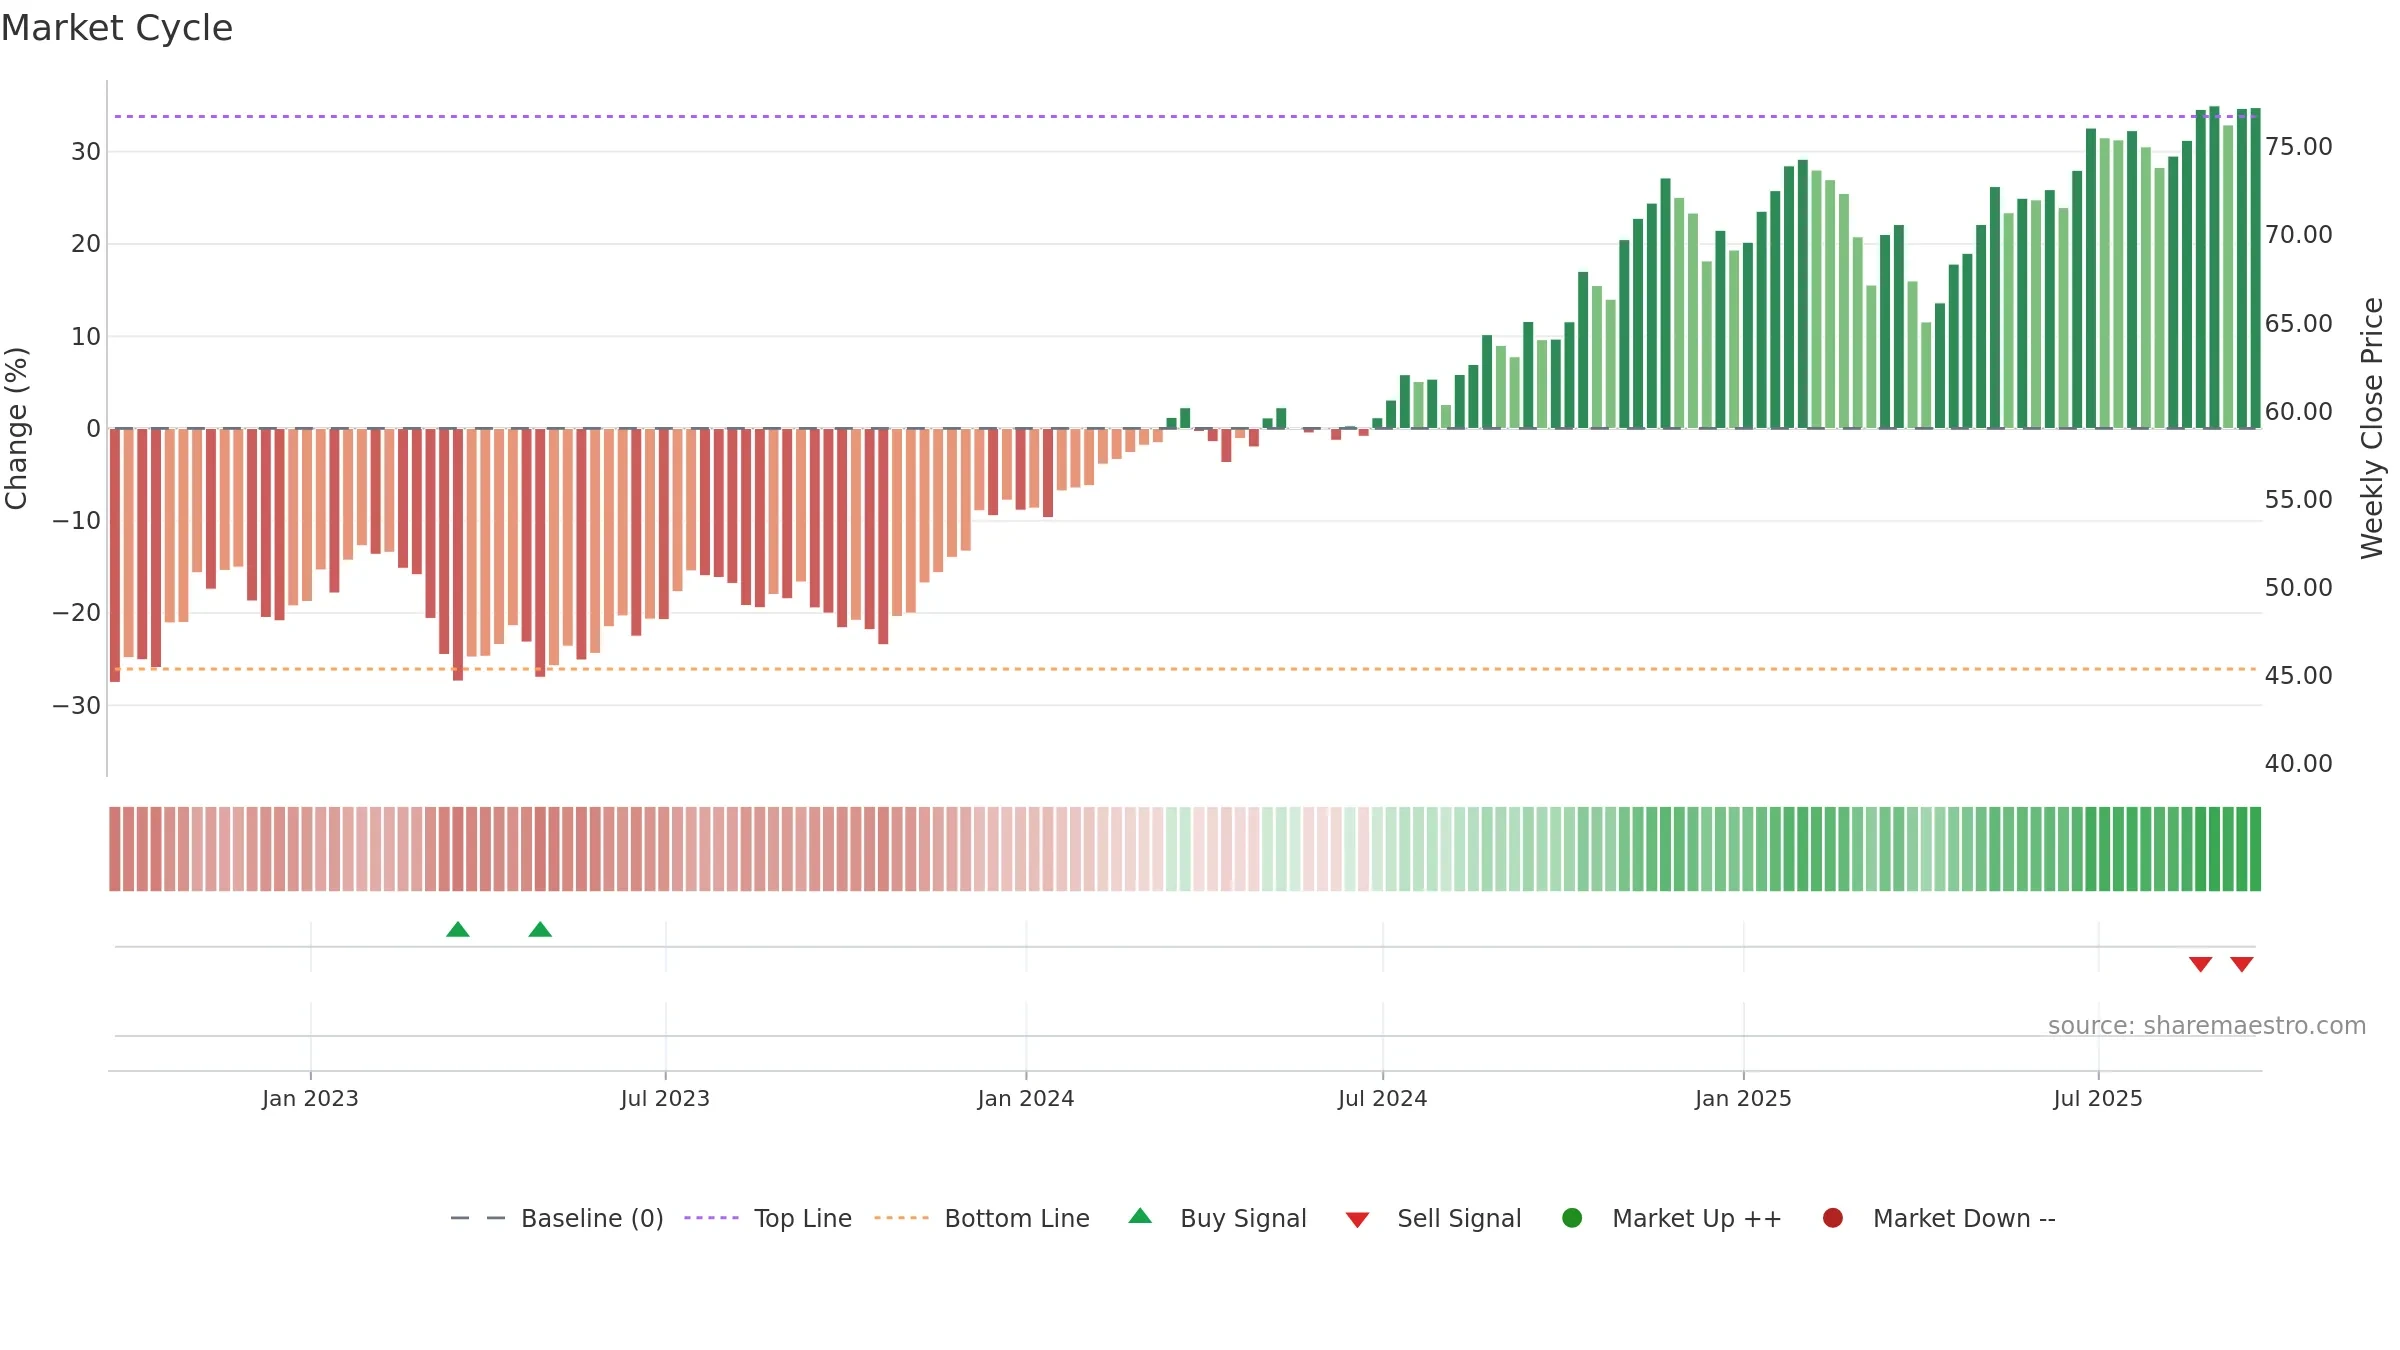
Task: Click the Change (%) axis title
Action: (16, 428)
